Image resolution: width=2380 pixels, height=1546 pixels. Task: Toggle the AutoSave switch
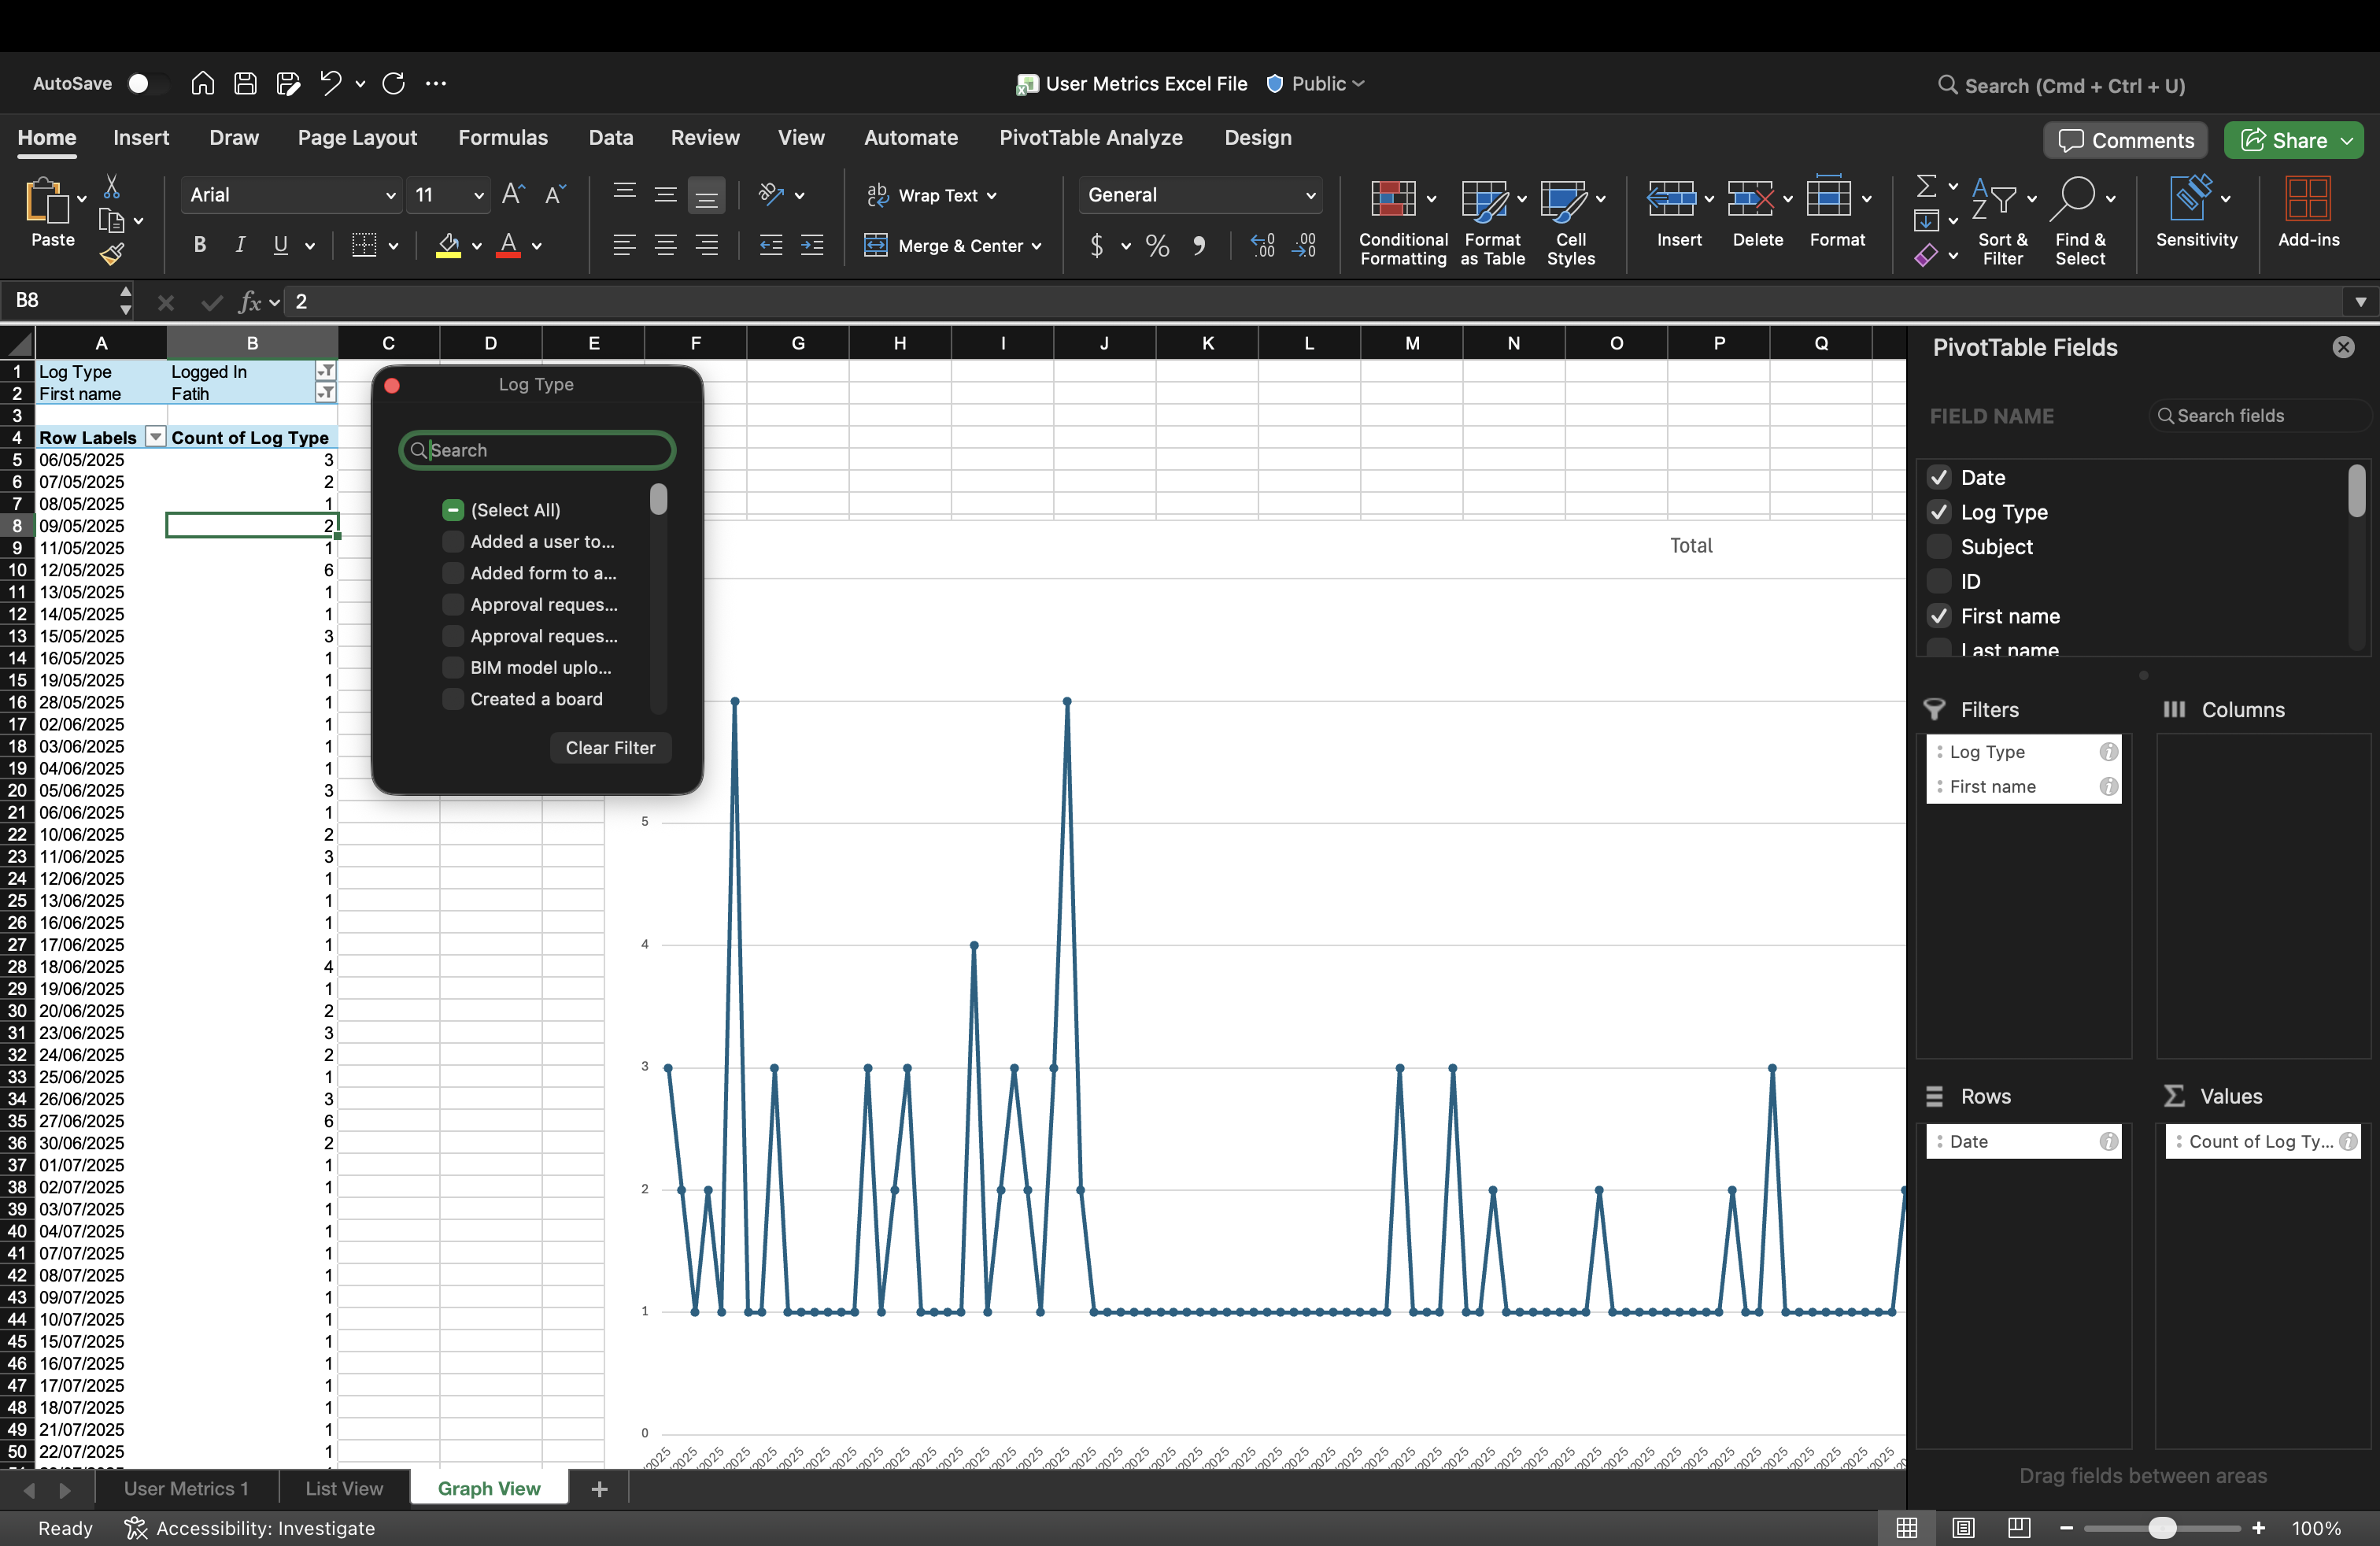pyautogui.click(x=147, y=83)
